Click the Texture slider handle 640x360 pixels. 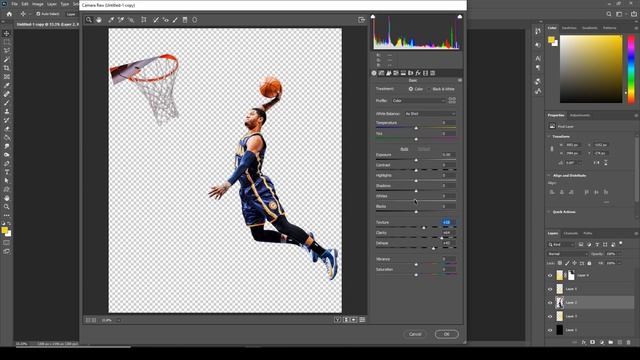(424, 228)
